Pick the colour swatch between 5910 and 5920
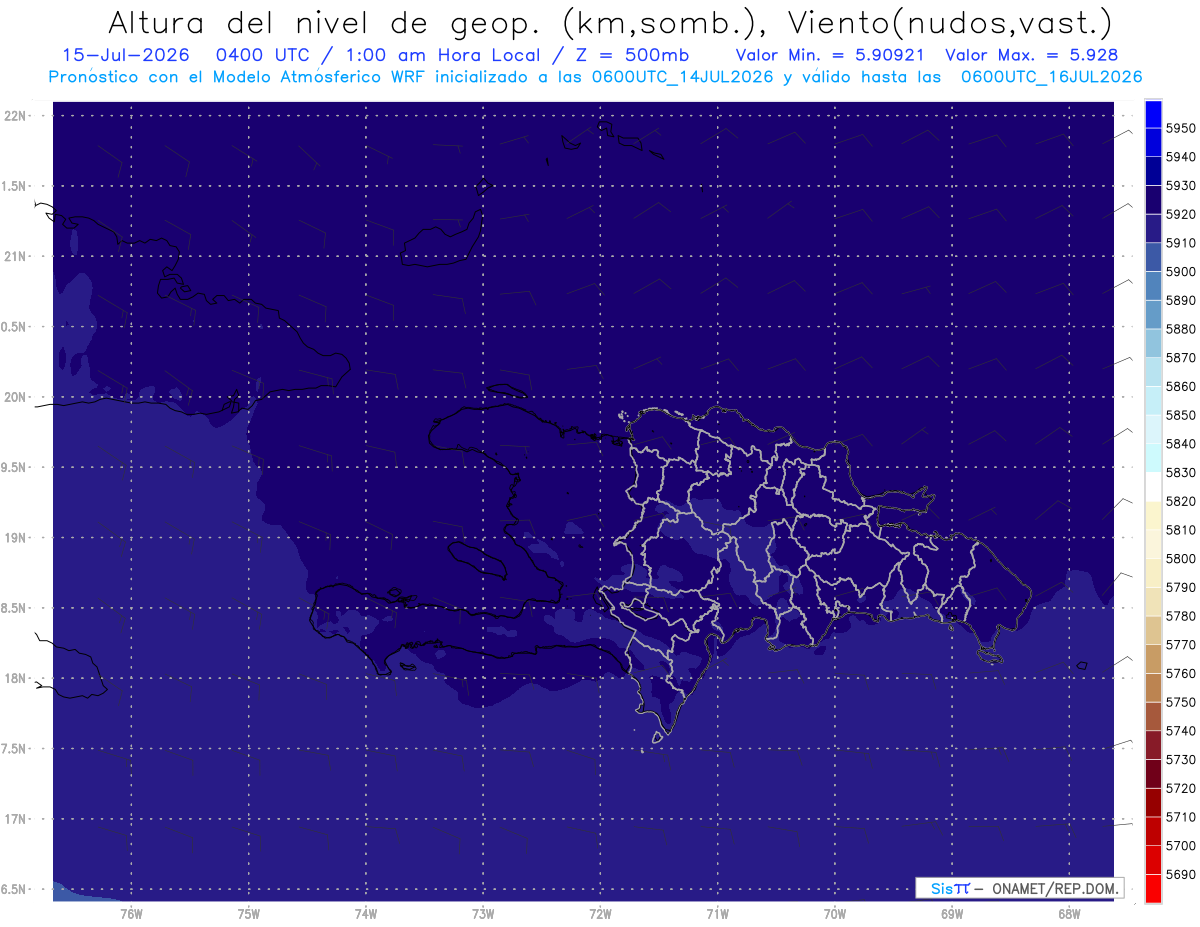Image resolution: width=1200 pixels, height=927 pixels. [1153, 228]
